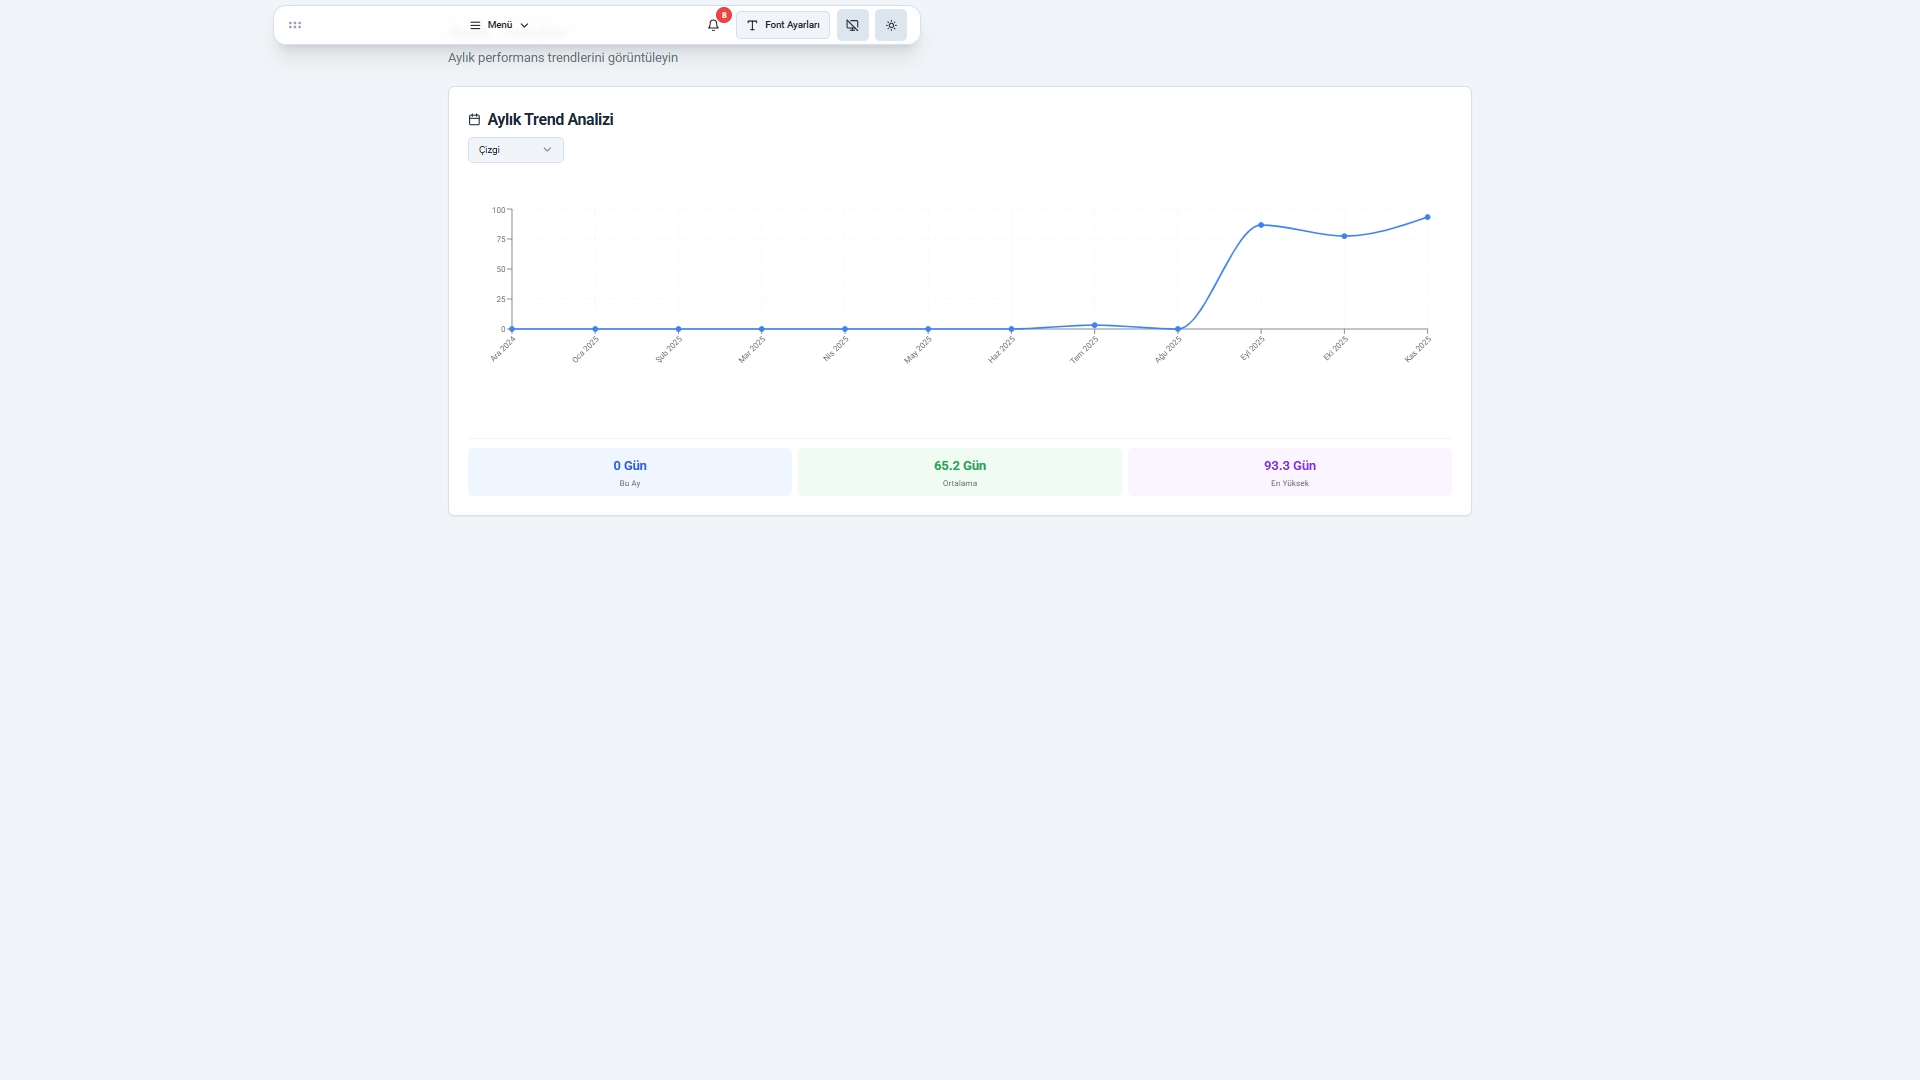The width and height of the screenshot is (1920, 1080).
Task: Click the Font Ayarları button
Action: pos(782,25)
